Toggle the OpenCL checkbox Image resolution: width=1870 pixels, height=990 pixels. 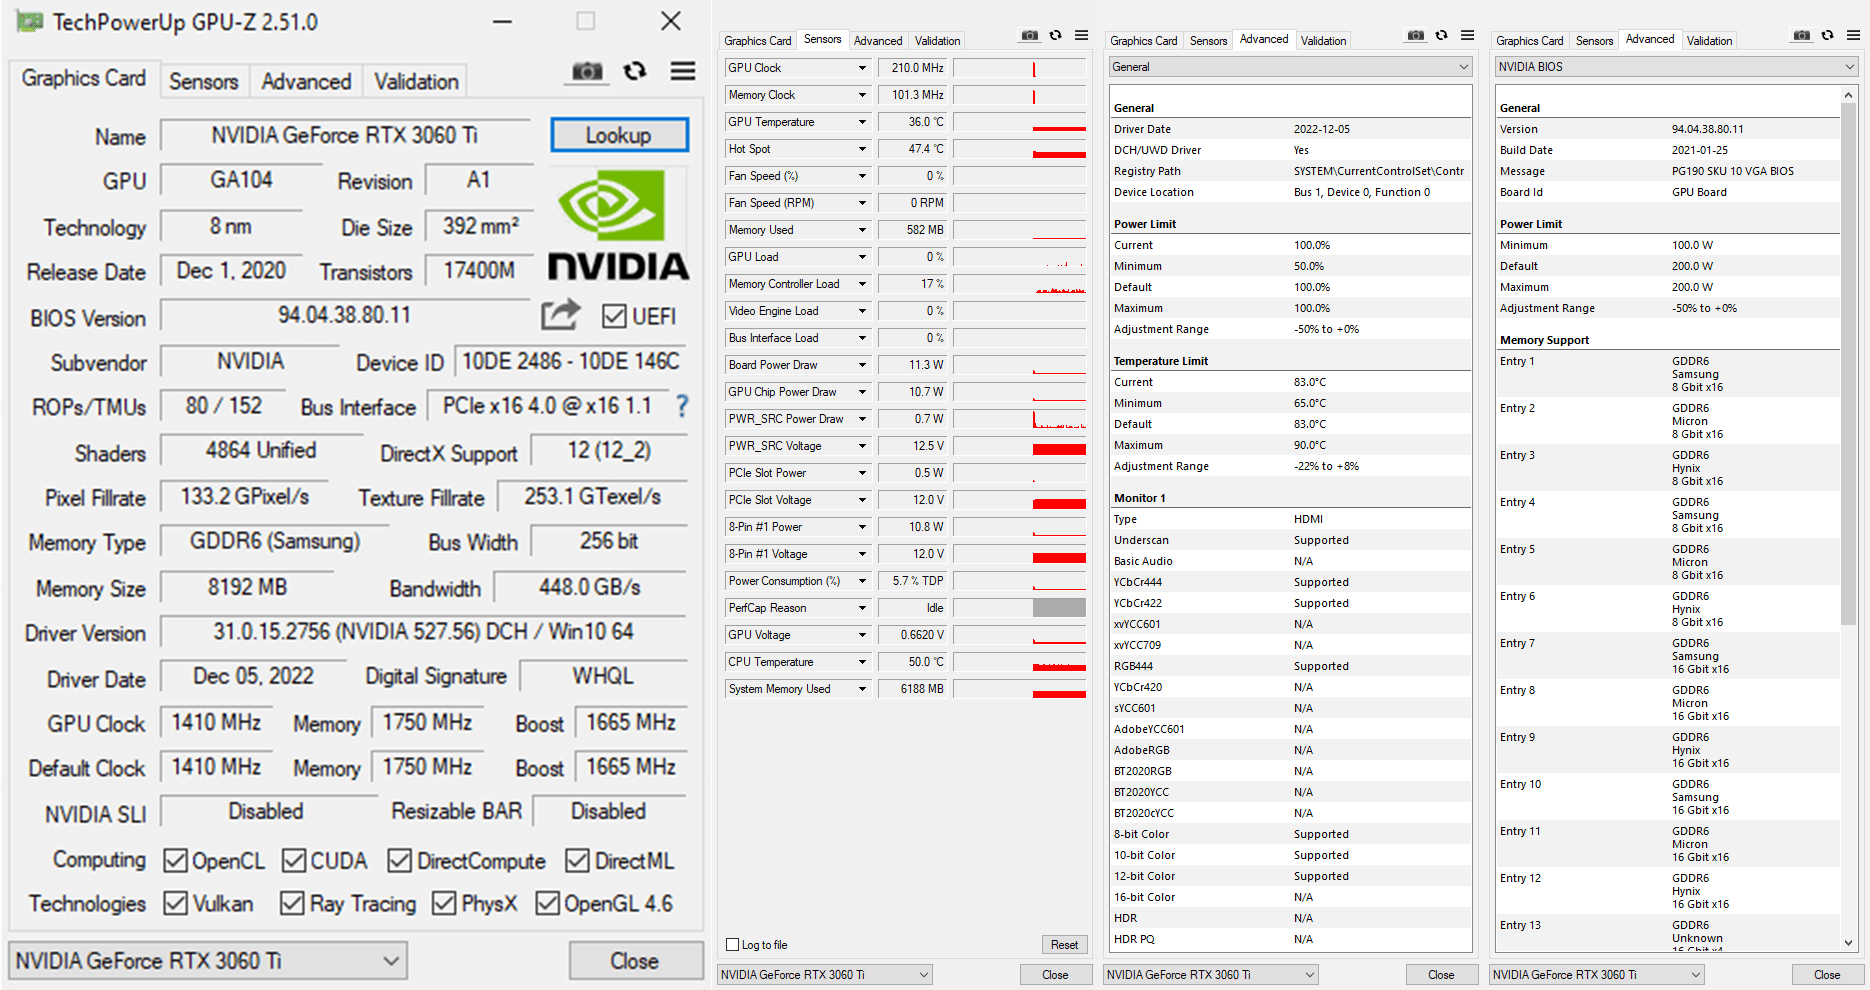tap(176, 860)
